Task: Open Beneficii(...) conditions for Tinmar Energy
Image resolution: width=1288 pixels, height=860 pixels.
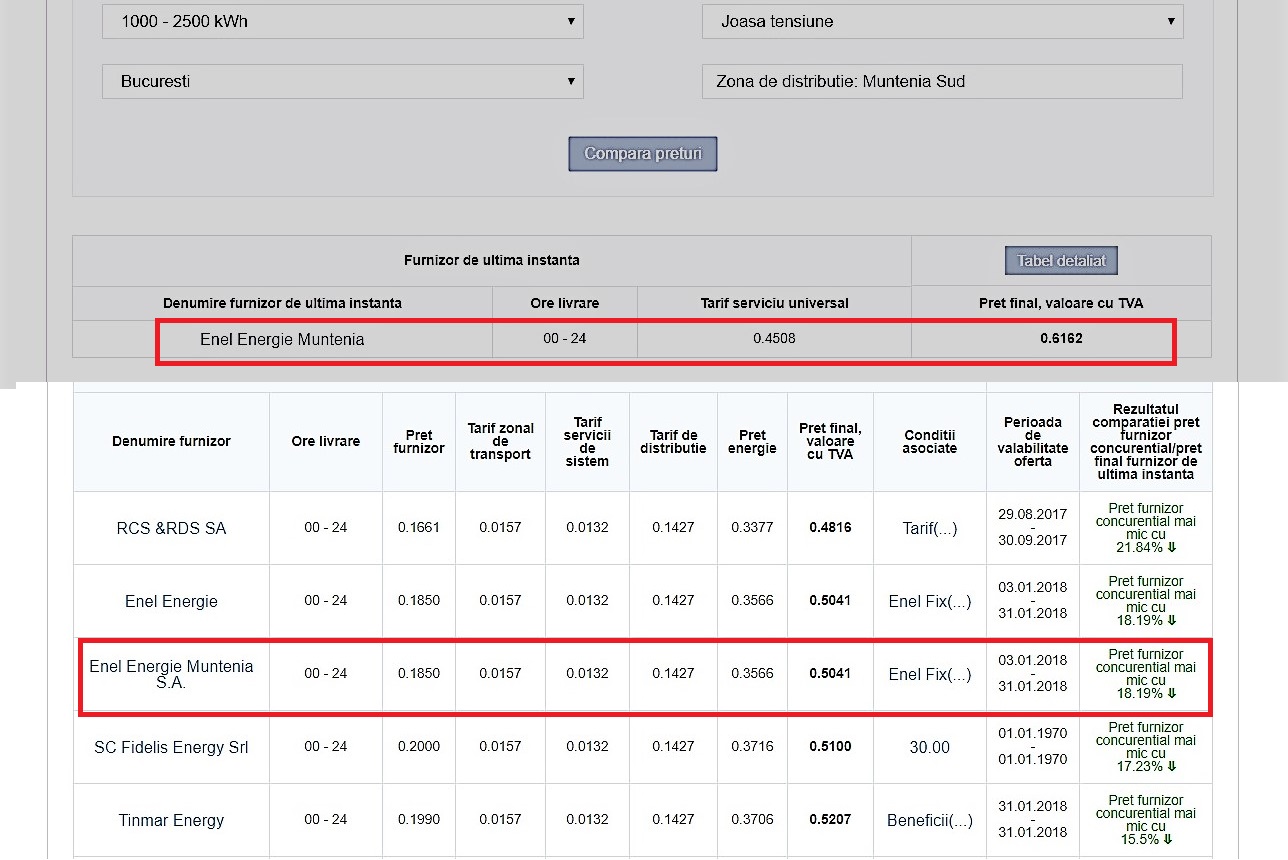Action: (930, 820)
